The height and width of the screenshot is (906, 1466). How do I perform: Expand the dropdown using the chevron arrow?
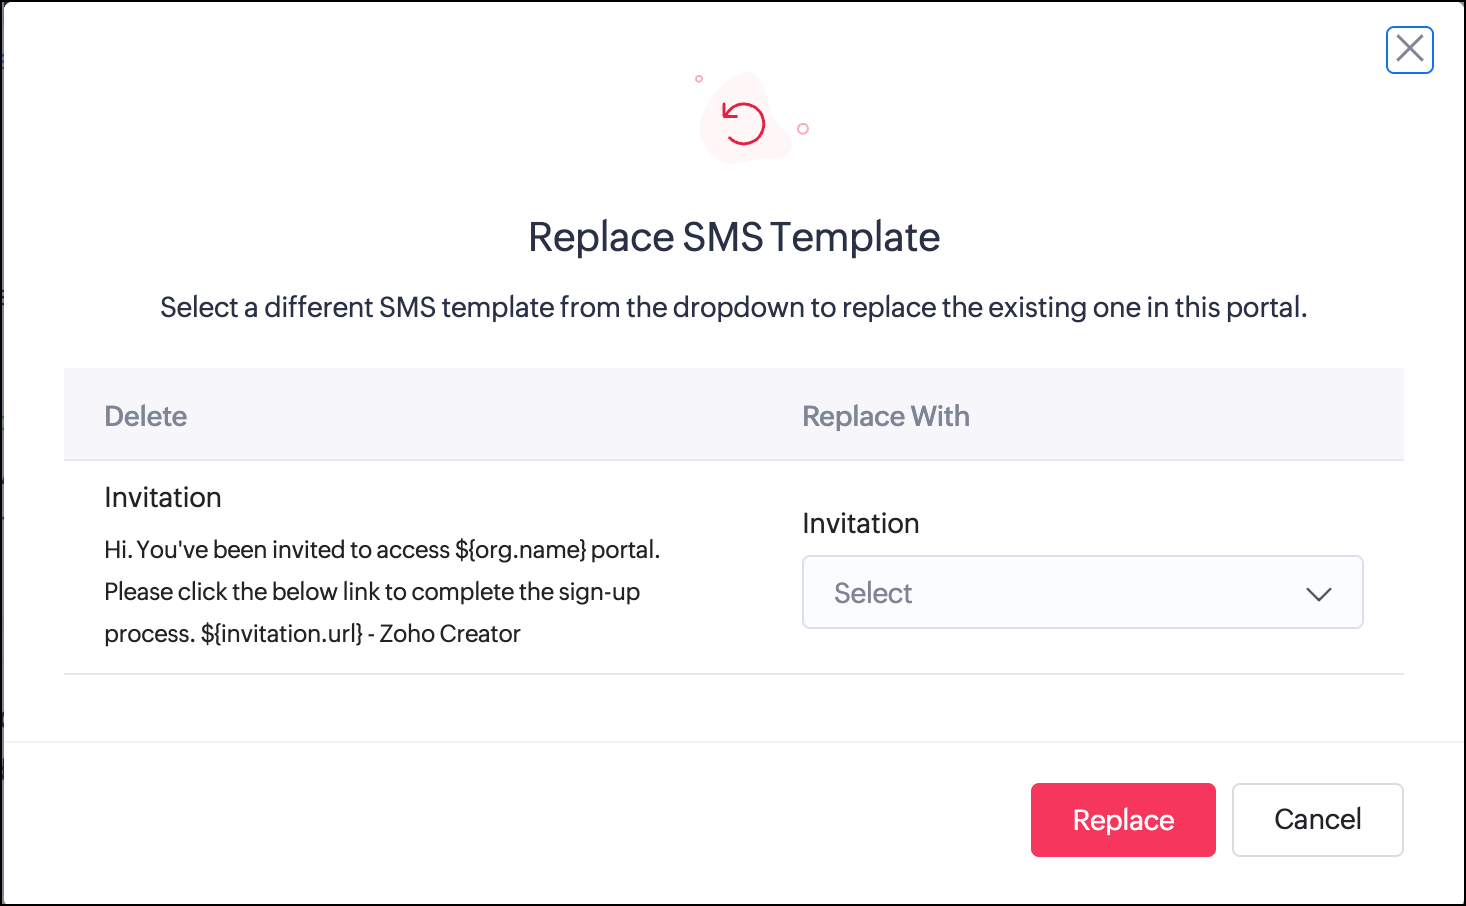click(x=1319, y=594)
